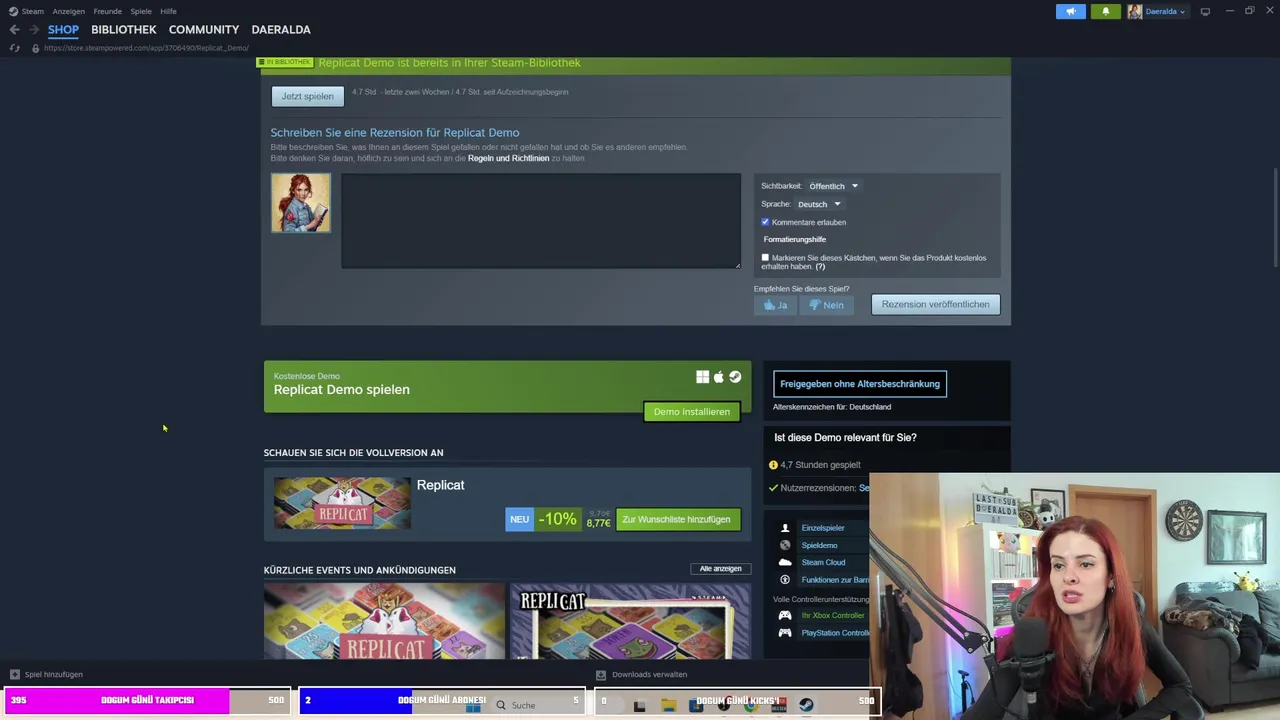Click the Windows platform icon on demo banner
The height and width of the screenshot is (720, 1280).
pos(702,377)
